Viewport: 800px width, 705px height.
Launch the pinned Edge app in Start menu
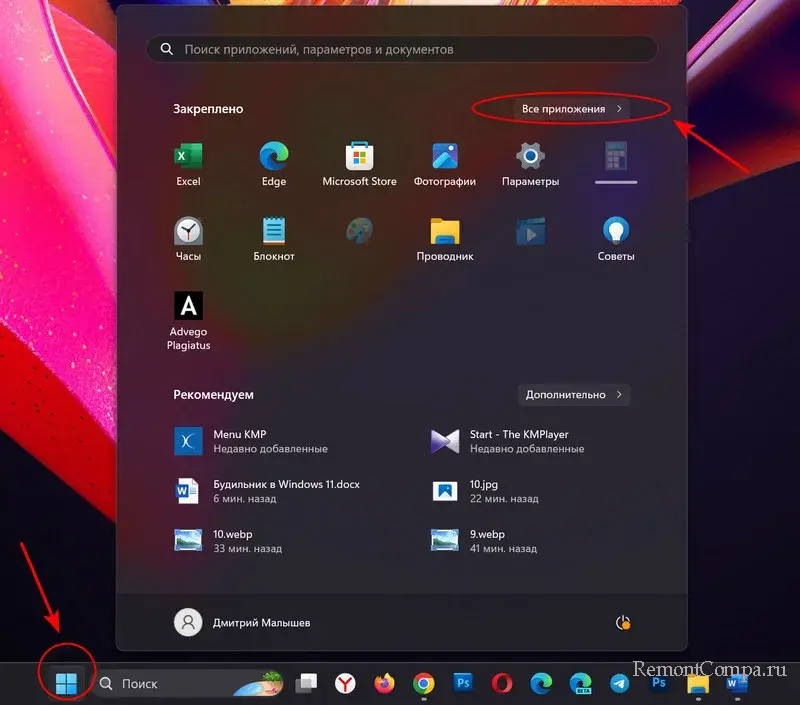[x=274, y=164]
